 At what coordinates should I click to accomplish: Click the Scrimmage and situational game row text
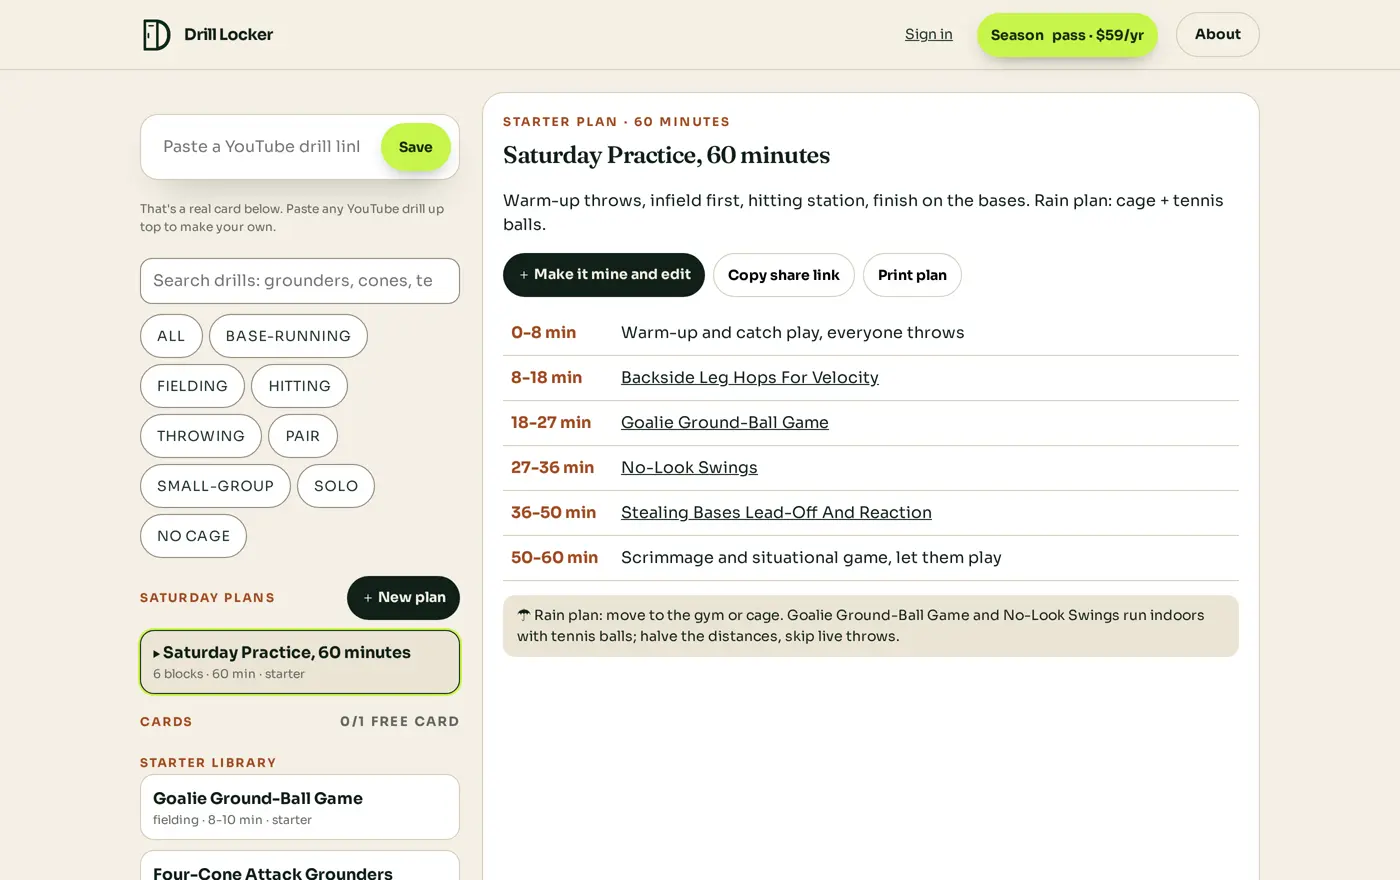[811, 558]
